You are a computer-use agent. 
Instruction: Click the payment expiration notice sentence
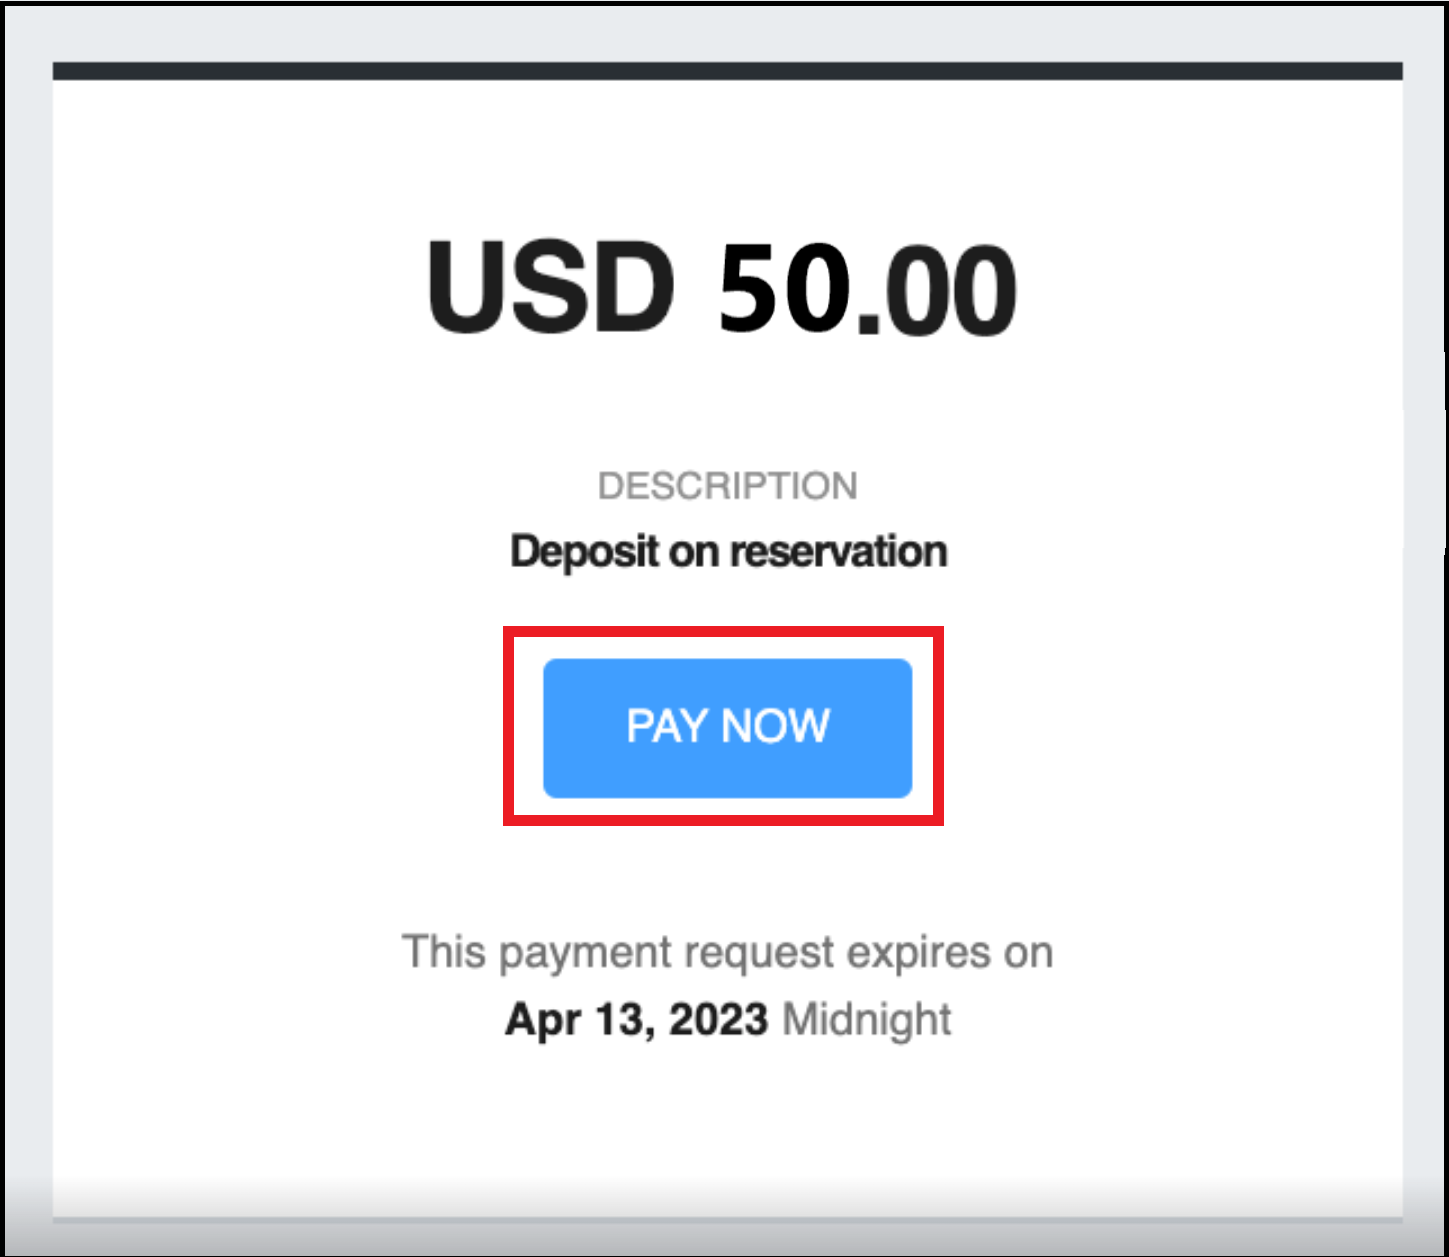pyautogui.click(x=727, y=951)
